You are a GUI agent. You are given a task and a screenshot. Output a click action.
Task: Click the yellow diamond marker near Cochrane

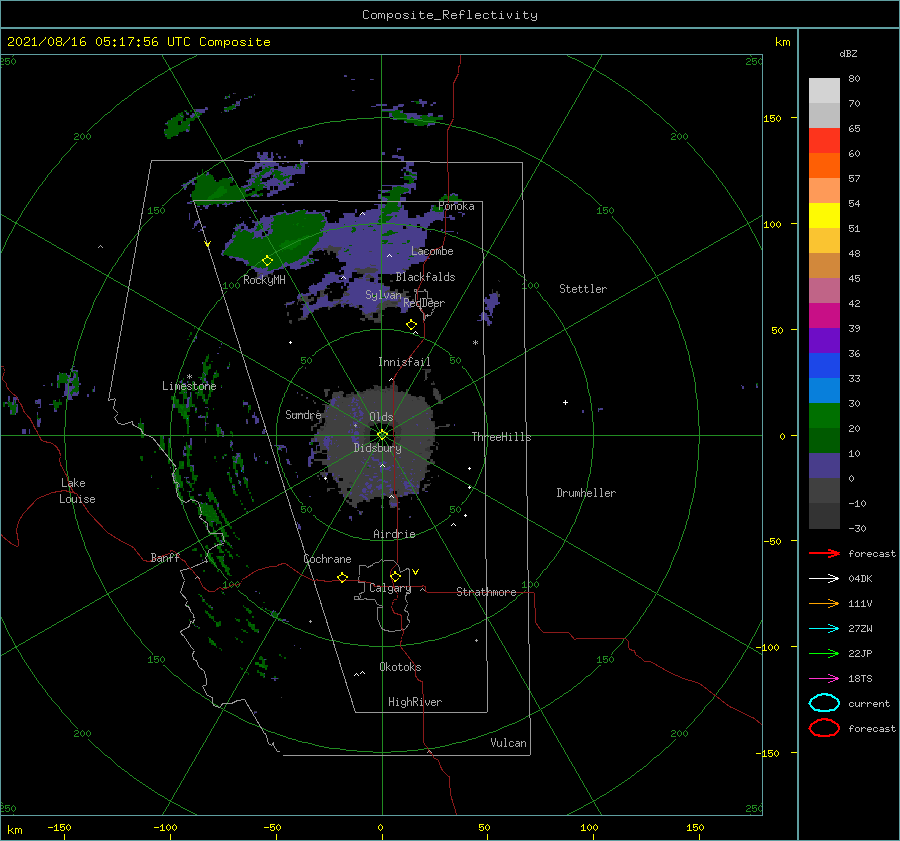(x=343, y=577)
